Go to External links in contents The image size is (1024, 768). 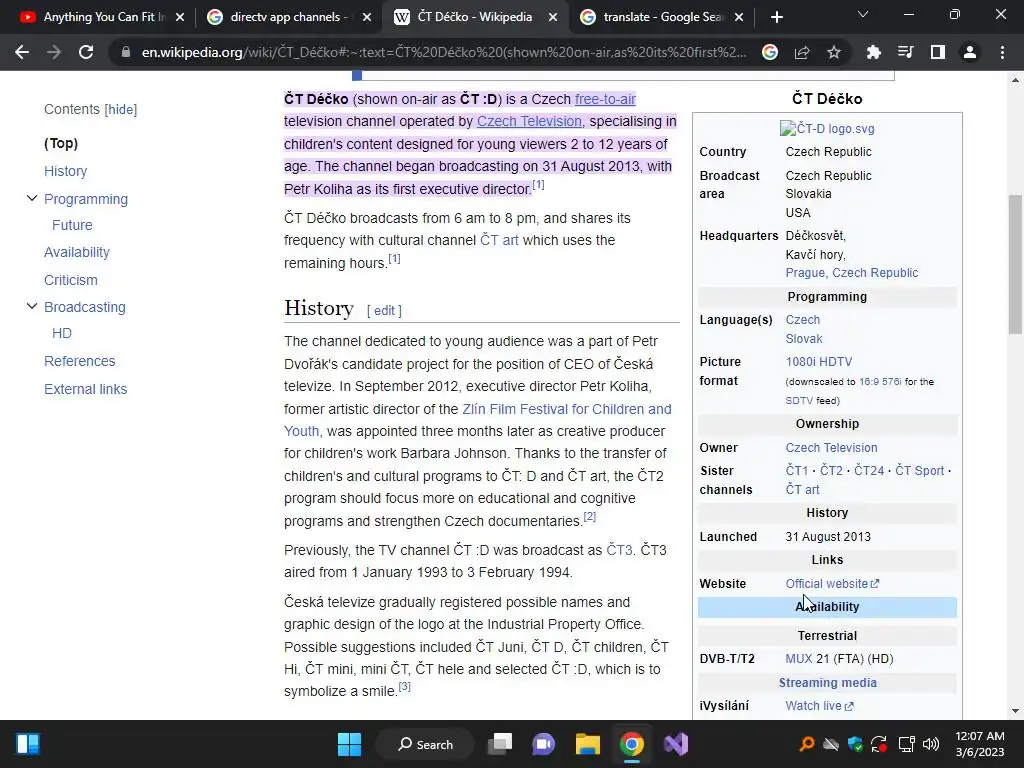[86, 389]
